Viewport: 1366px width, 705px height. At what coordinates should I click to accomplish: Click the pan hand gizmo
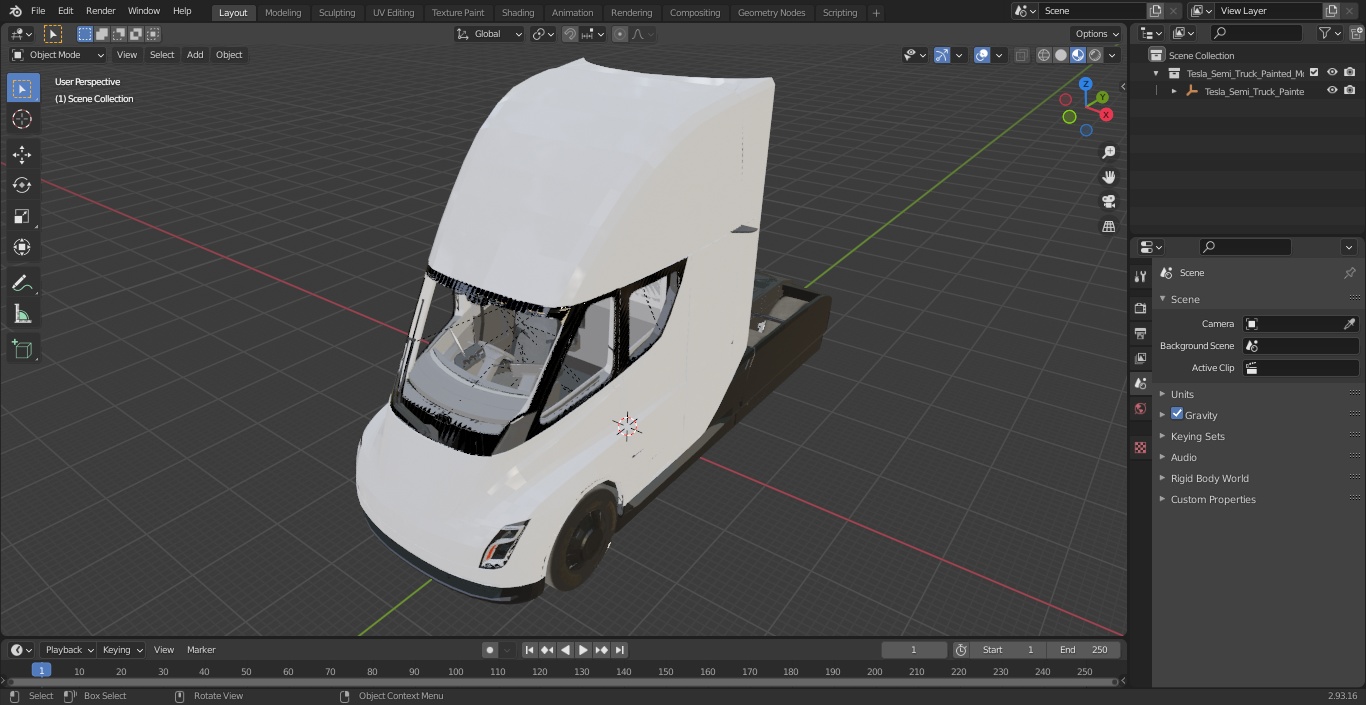coord(1109,177)
